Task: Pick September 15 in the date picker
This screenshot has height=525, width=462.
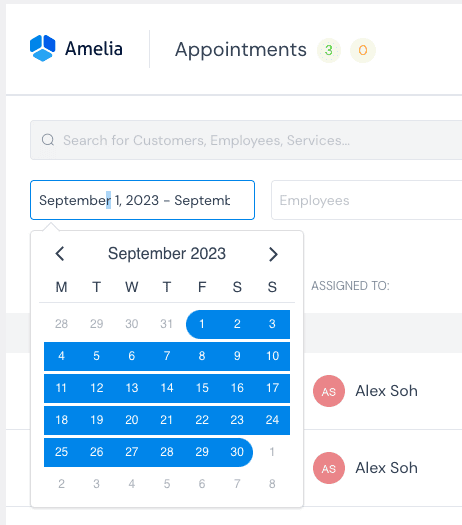Action: [202, 388]
